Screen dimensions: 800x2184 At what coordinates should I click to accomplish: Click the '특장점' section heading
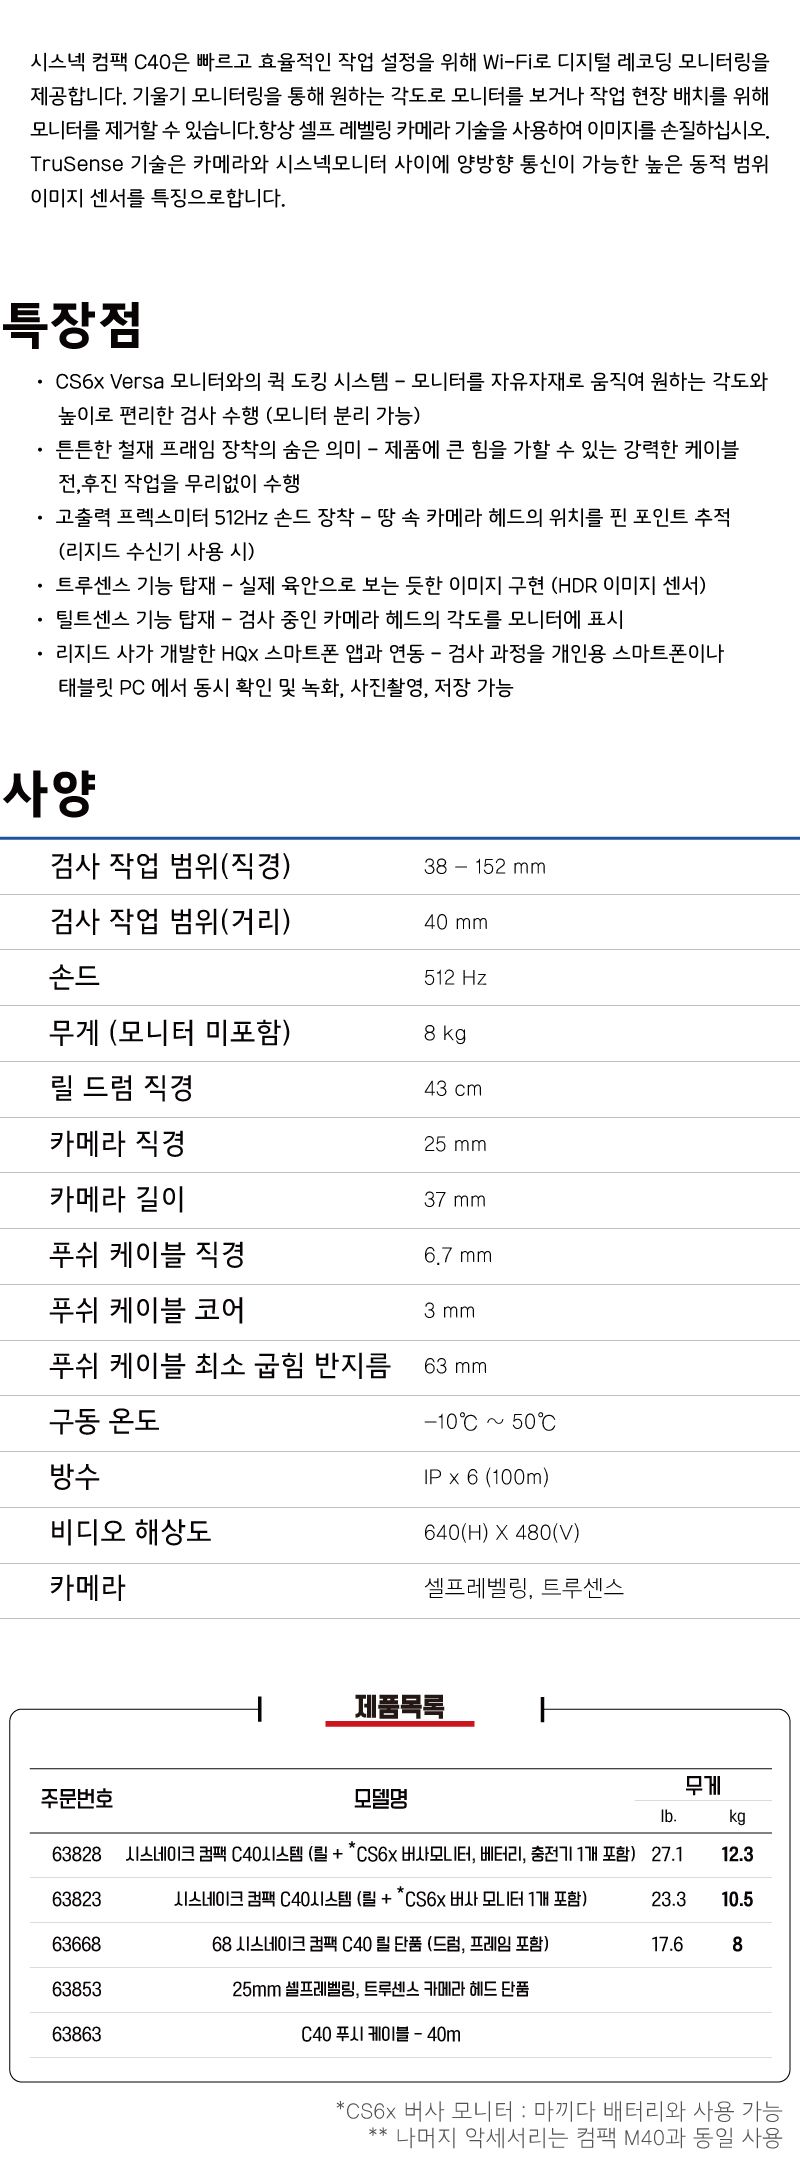[72, 324]
